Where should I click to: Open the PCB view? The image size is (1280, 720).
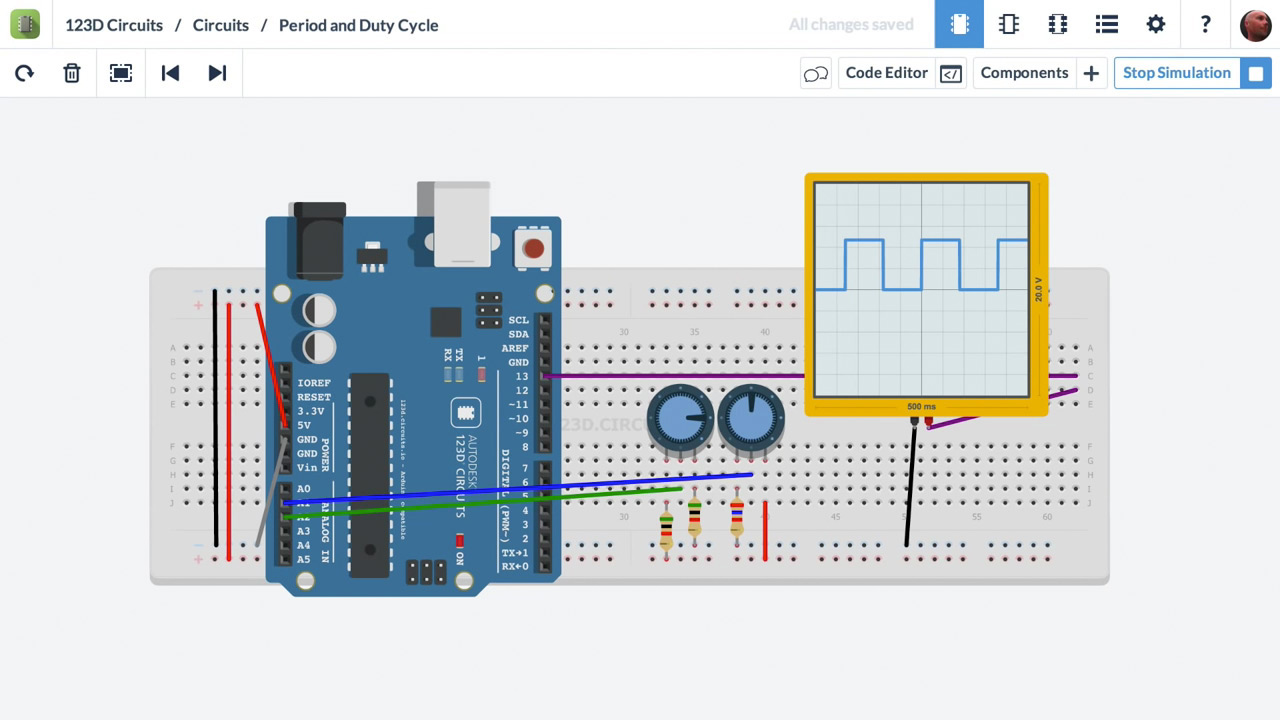click(1057, 24)
